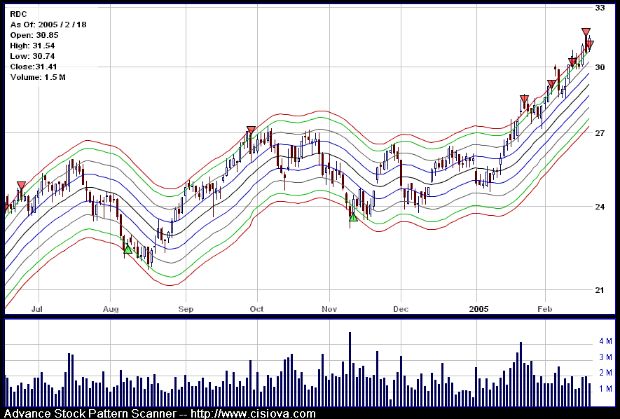Click the 'Open: 30.85' value

click(x=32, y=35)
